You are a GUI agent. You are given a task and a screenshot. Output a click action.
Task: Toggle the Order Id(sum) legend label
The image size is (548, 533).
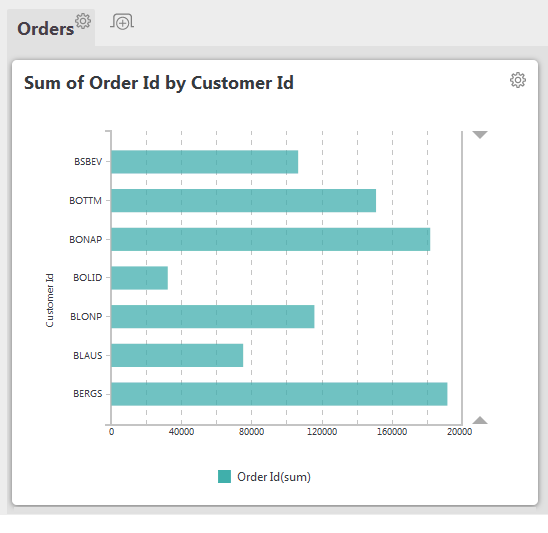(x=274, y=477)
